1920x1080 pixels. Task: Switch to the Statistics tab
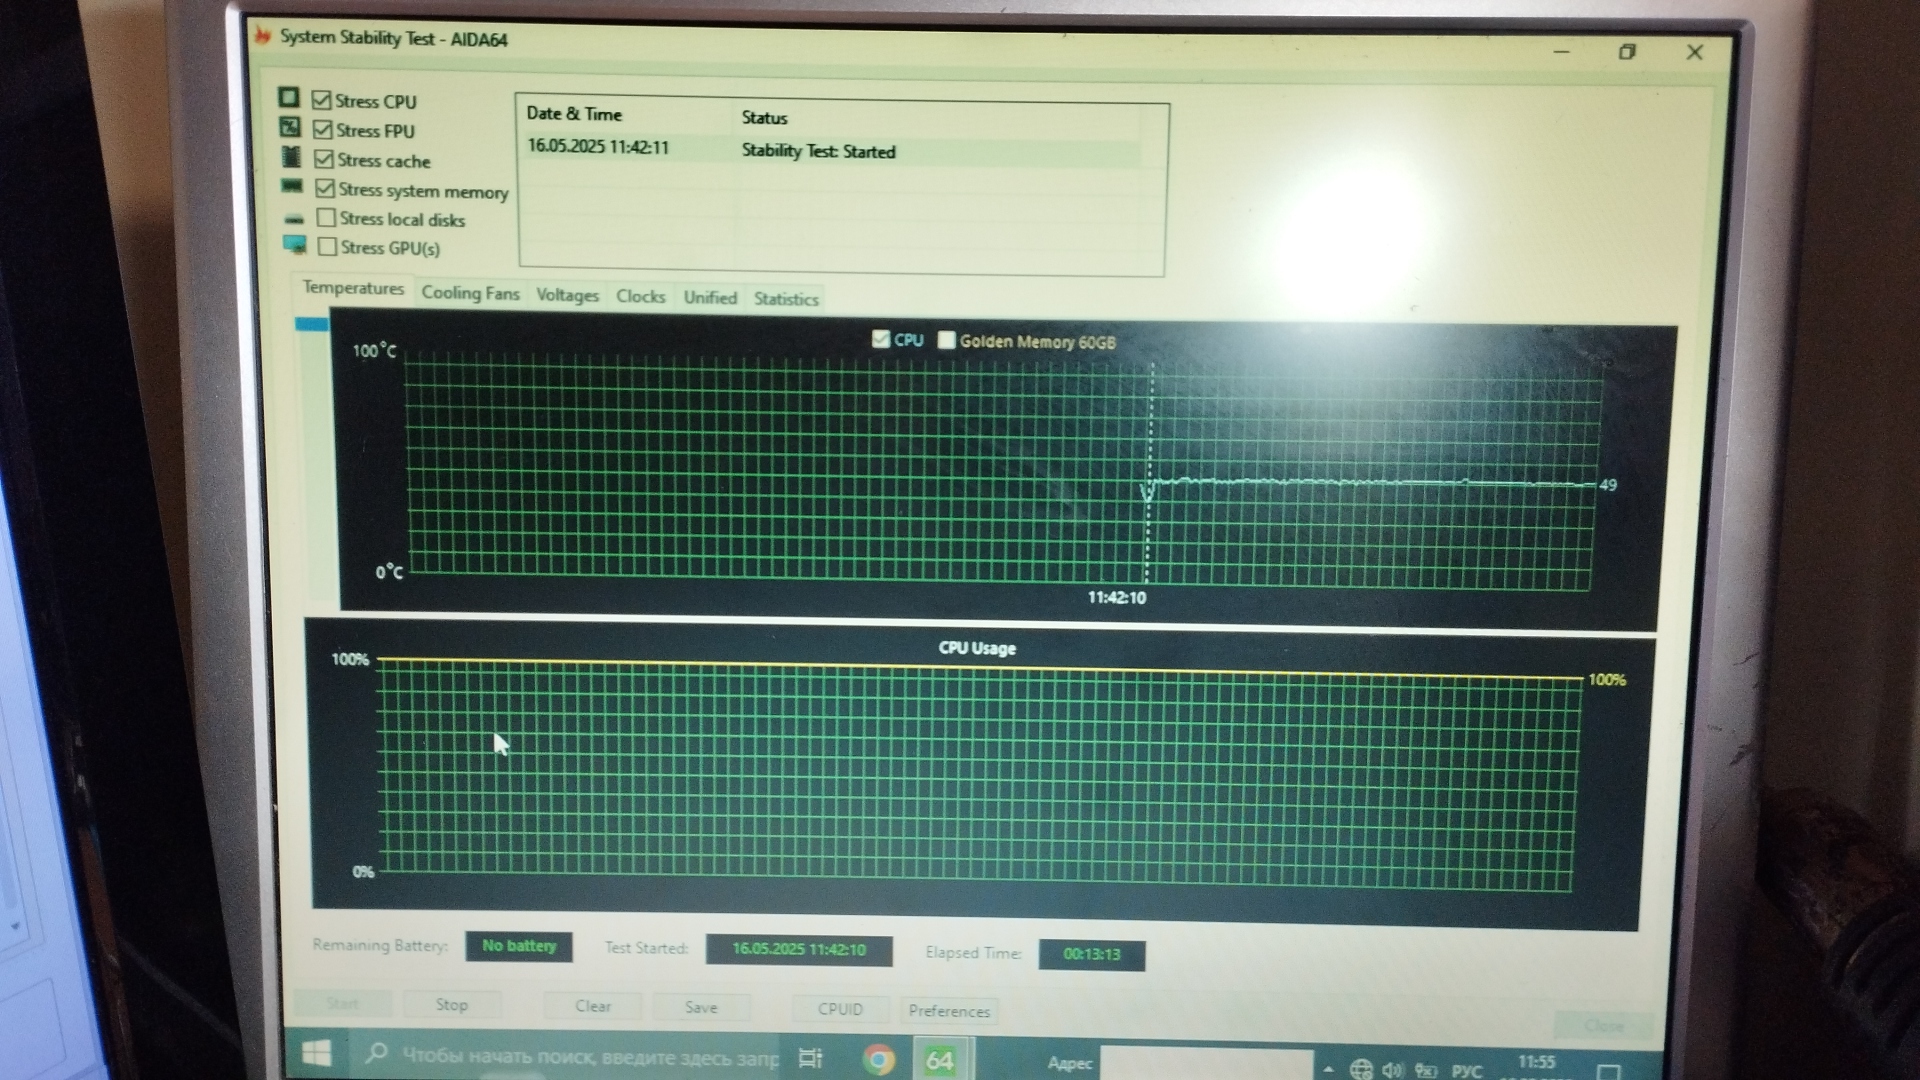(x=786, y=299)
